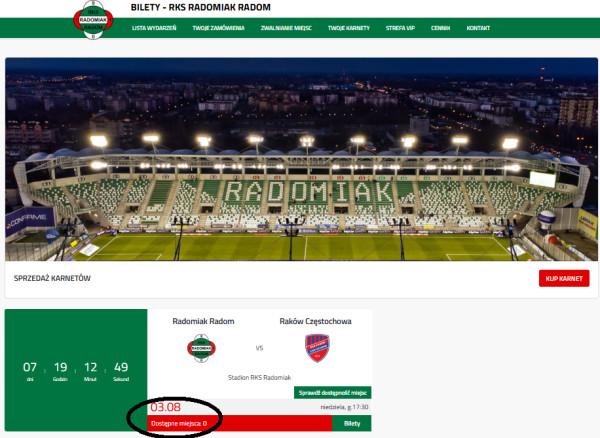Click the Raków Częstochowa team name
The height and width of the screenshot is (438, 600).
coord(315,321)
